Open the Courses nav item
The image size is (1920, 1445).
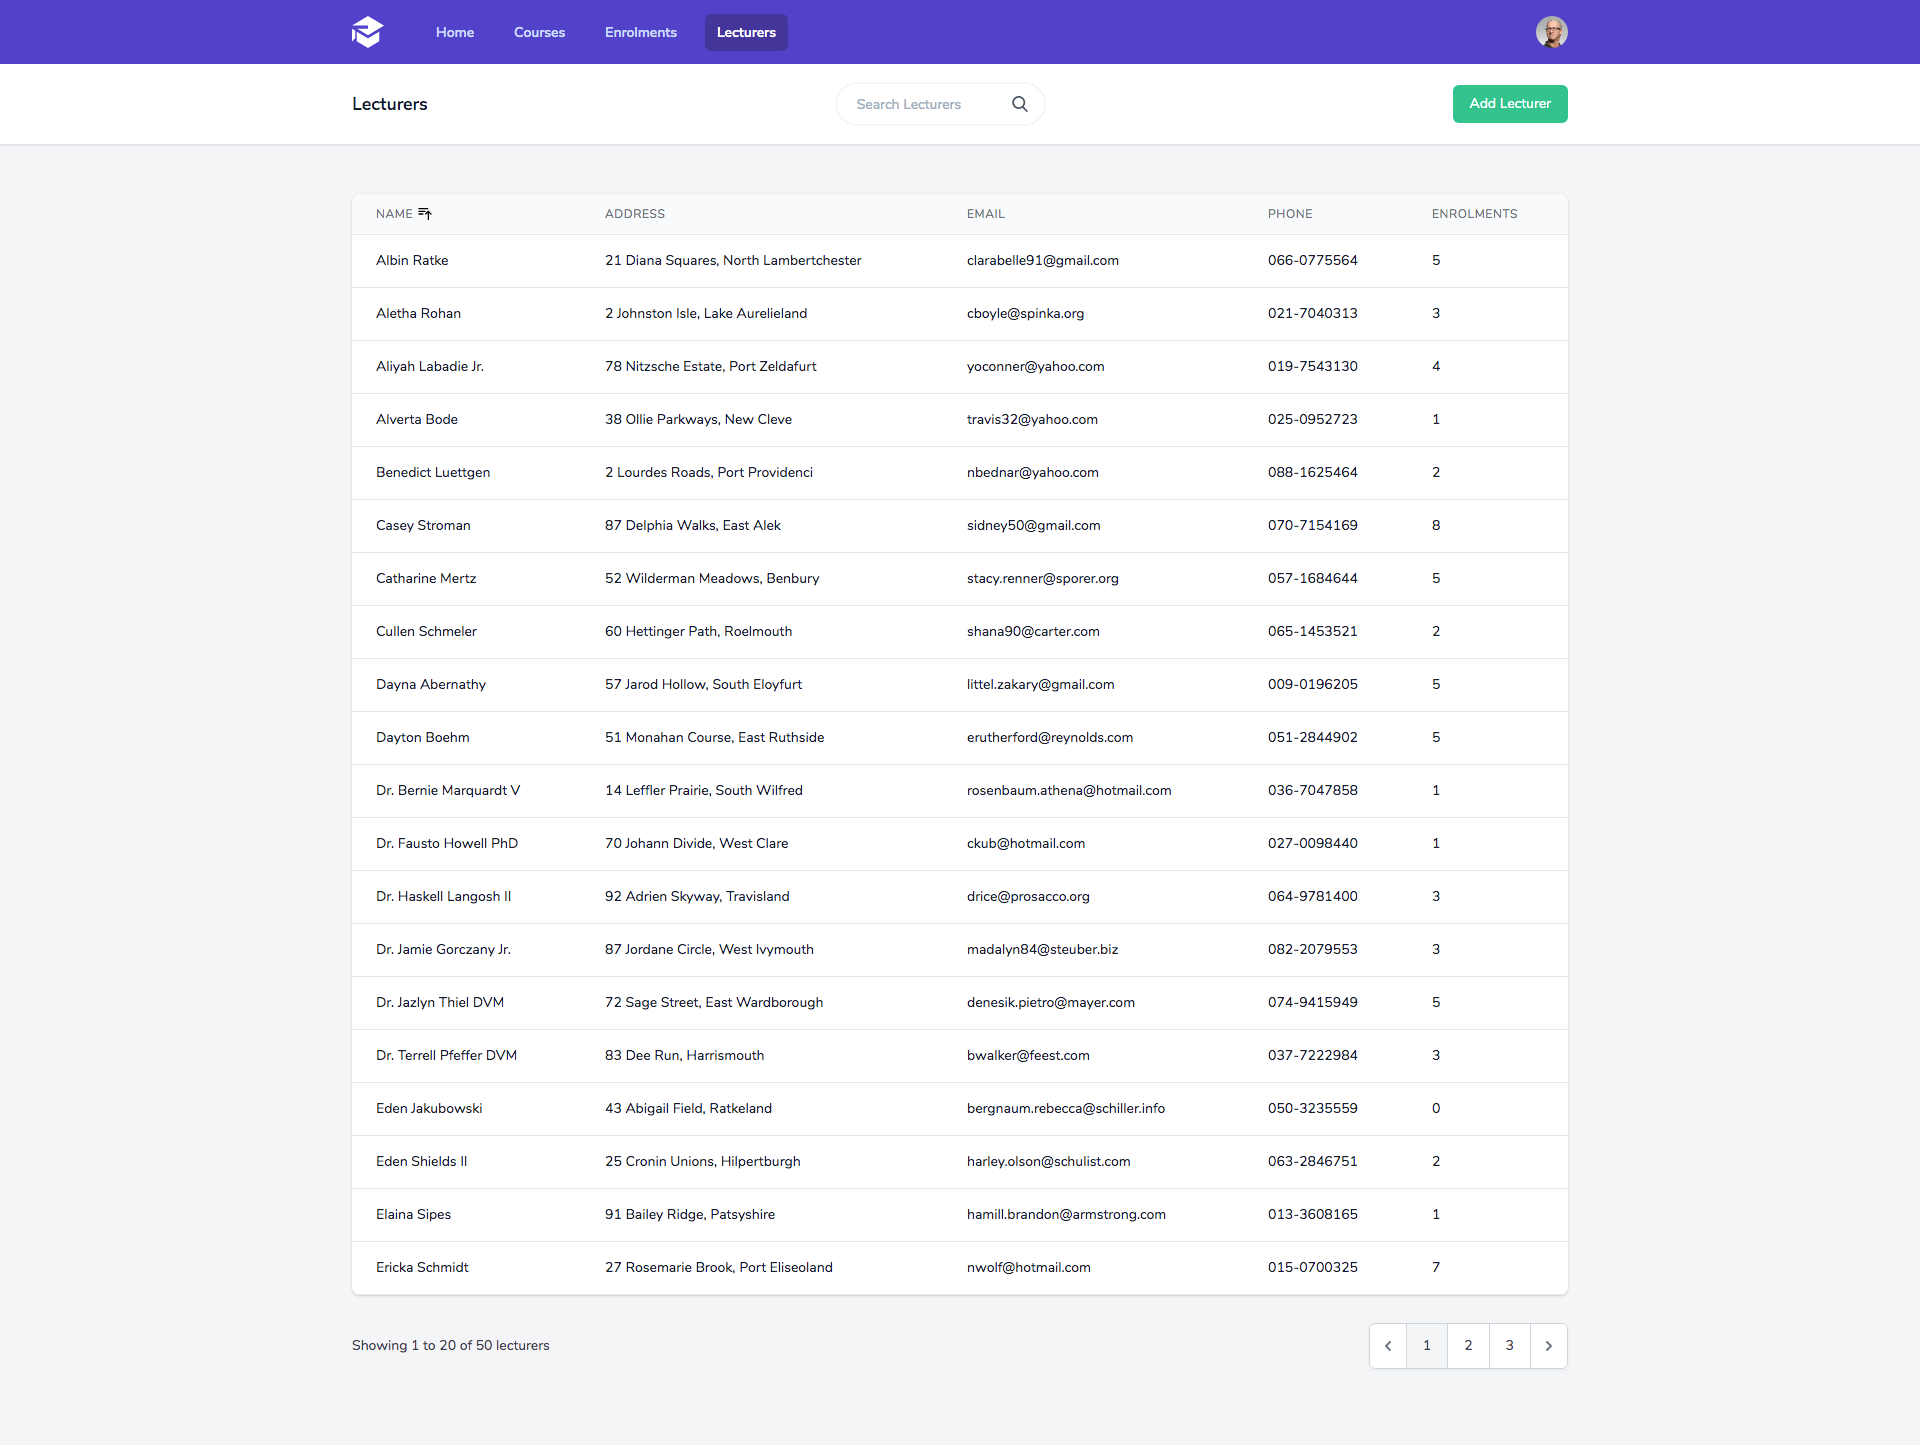540,32
